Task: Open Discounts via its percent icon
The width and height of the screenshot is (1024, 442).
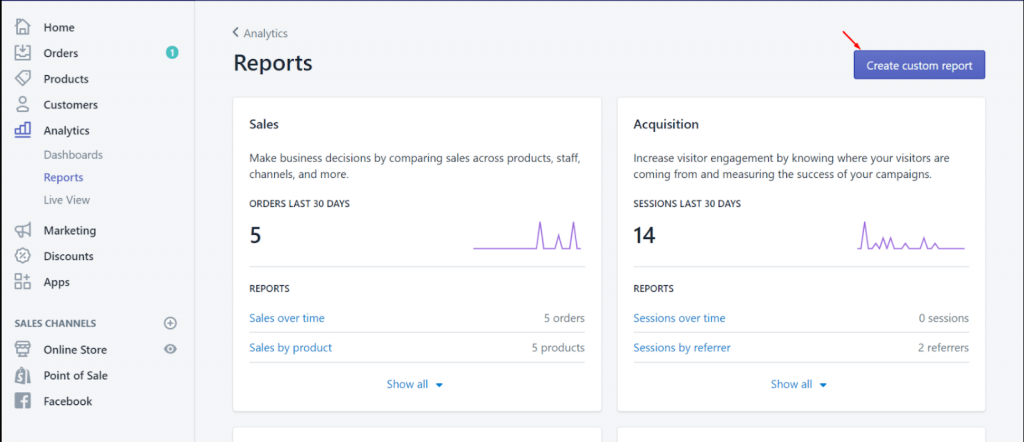Action: tap(23, 256)
